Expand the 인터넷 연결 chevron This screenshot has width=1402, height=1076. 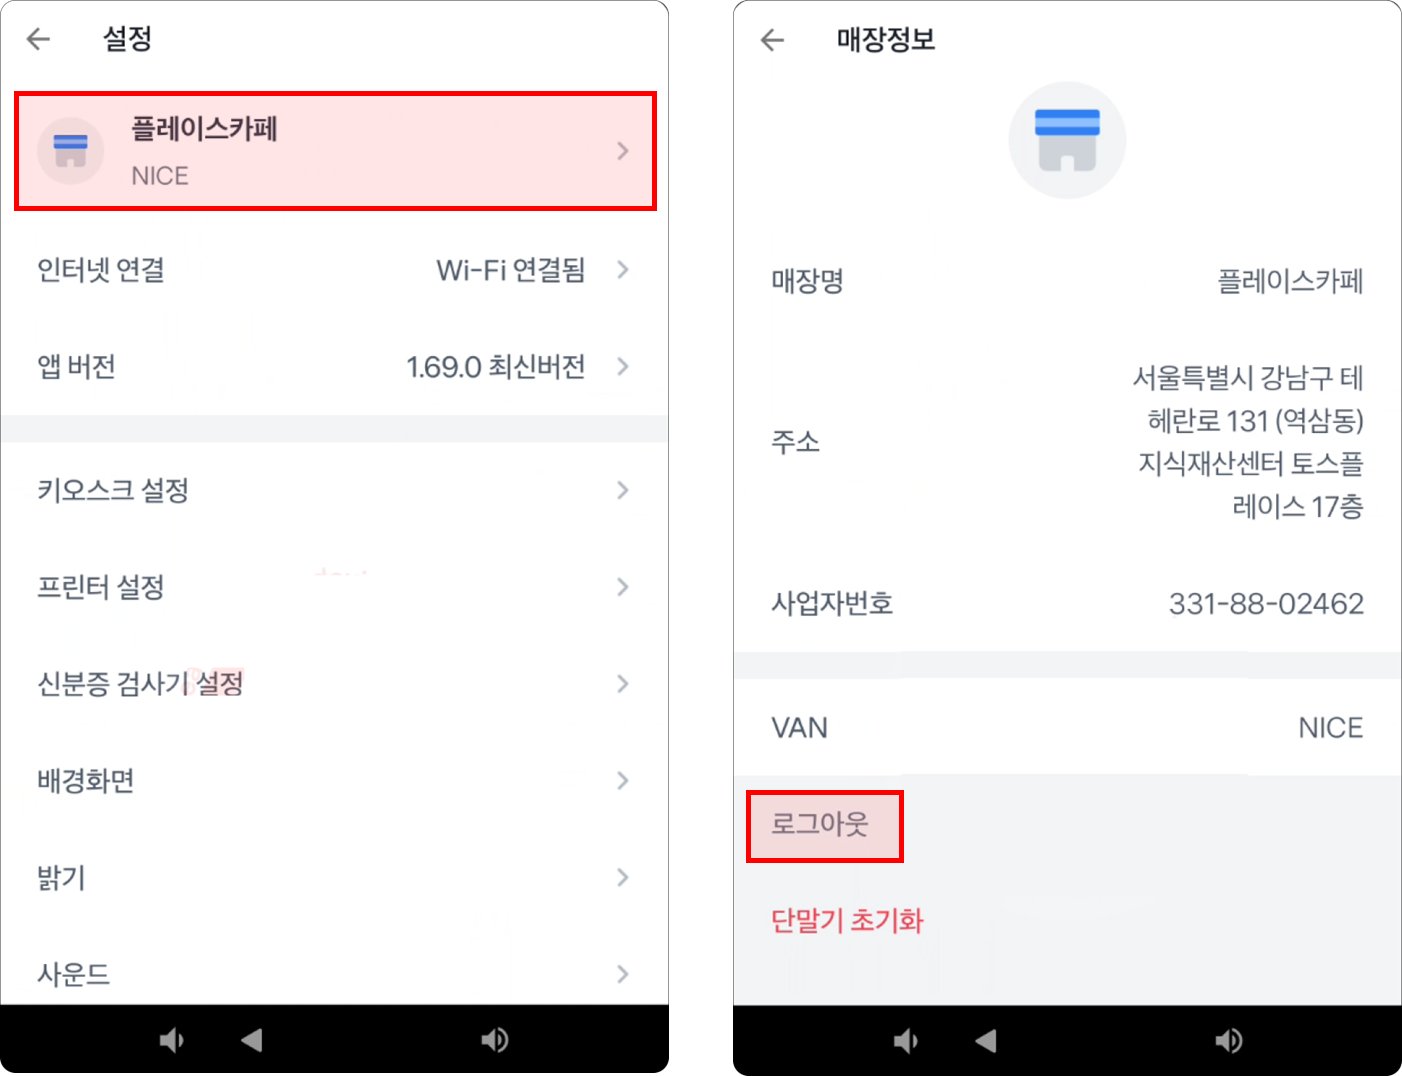(x=623, y=270)
